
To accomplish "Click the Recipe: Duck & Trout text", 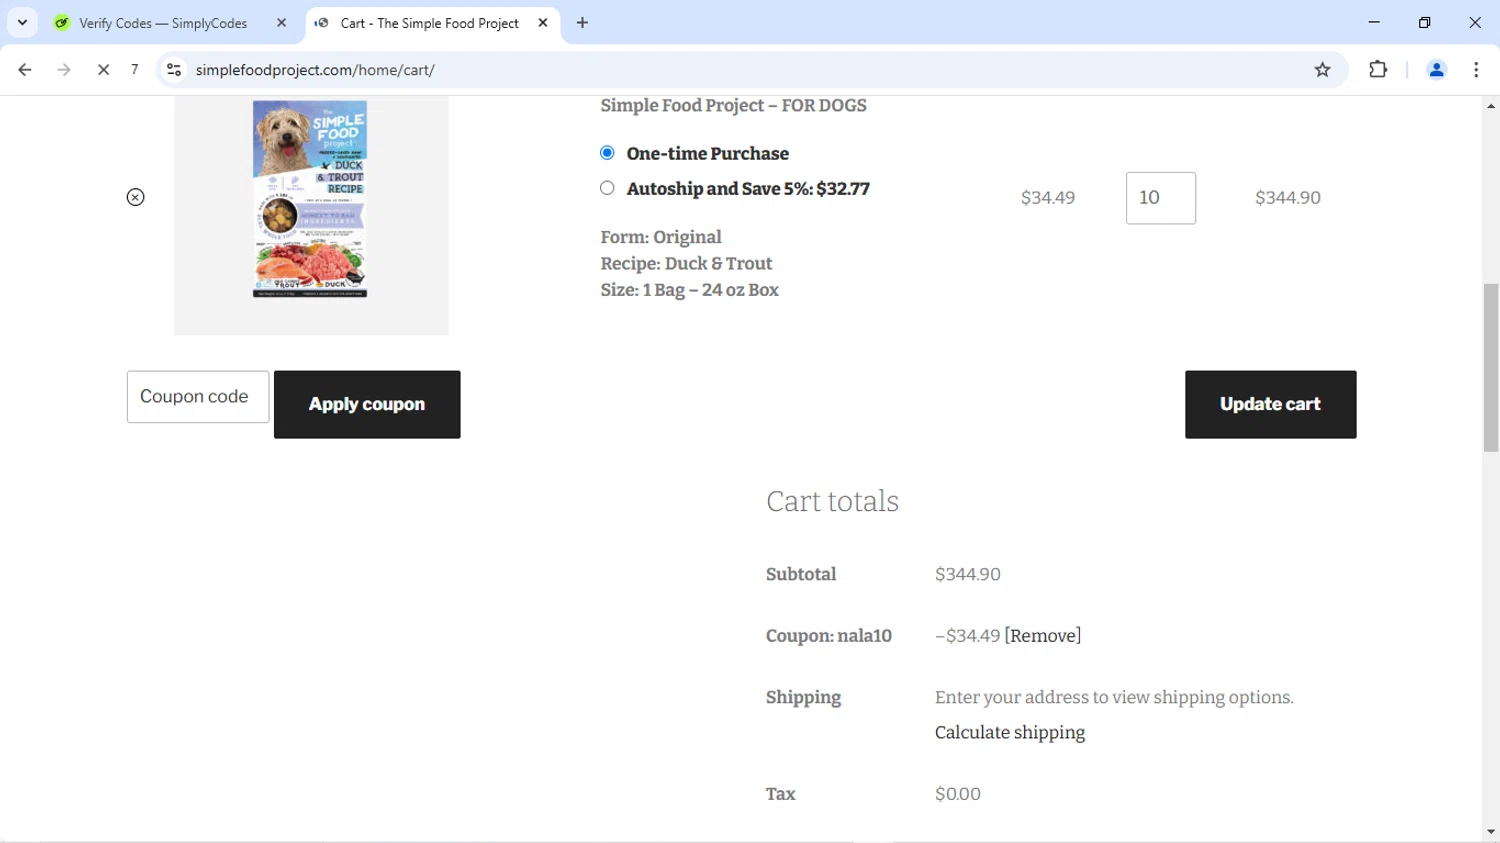I will (x=686, y=264).
